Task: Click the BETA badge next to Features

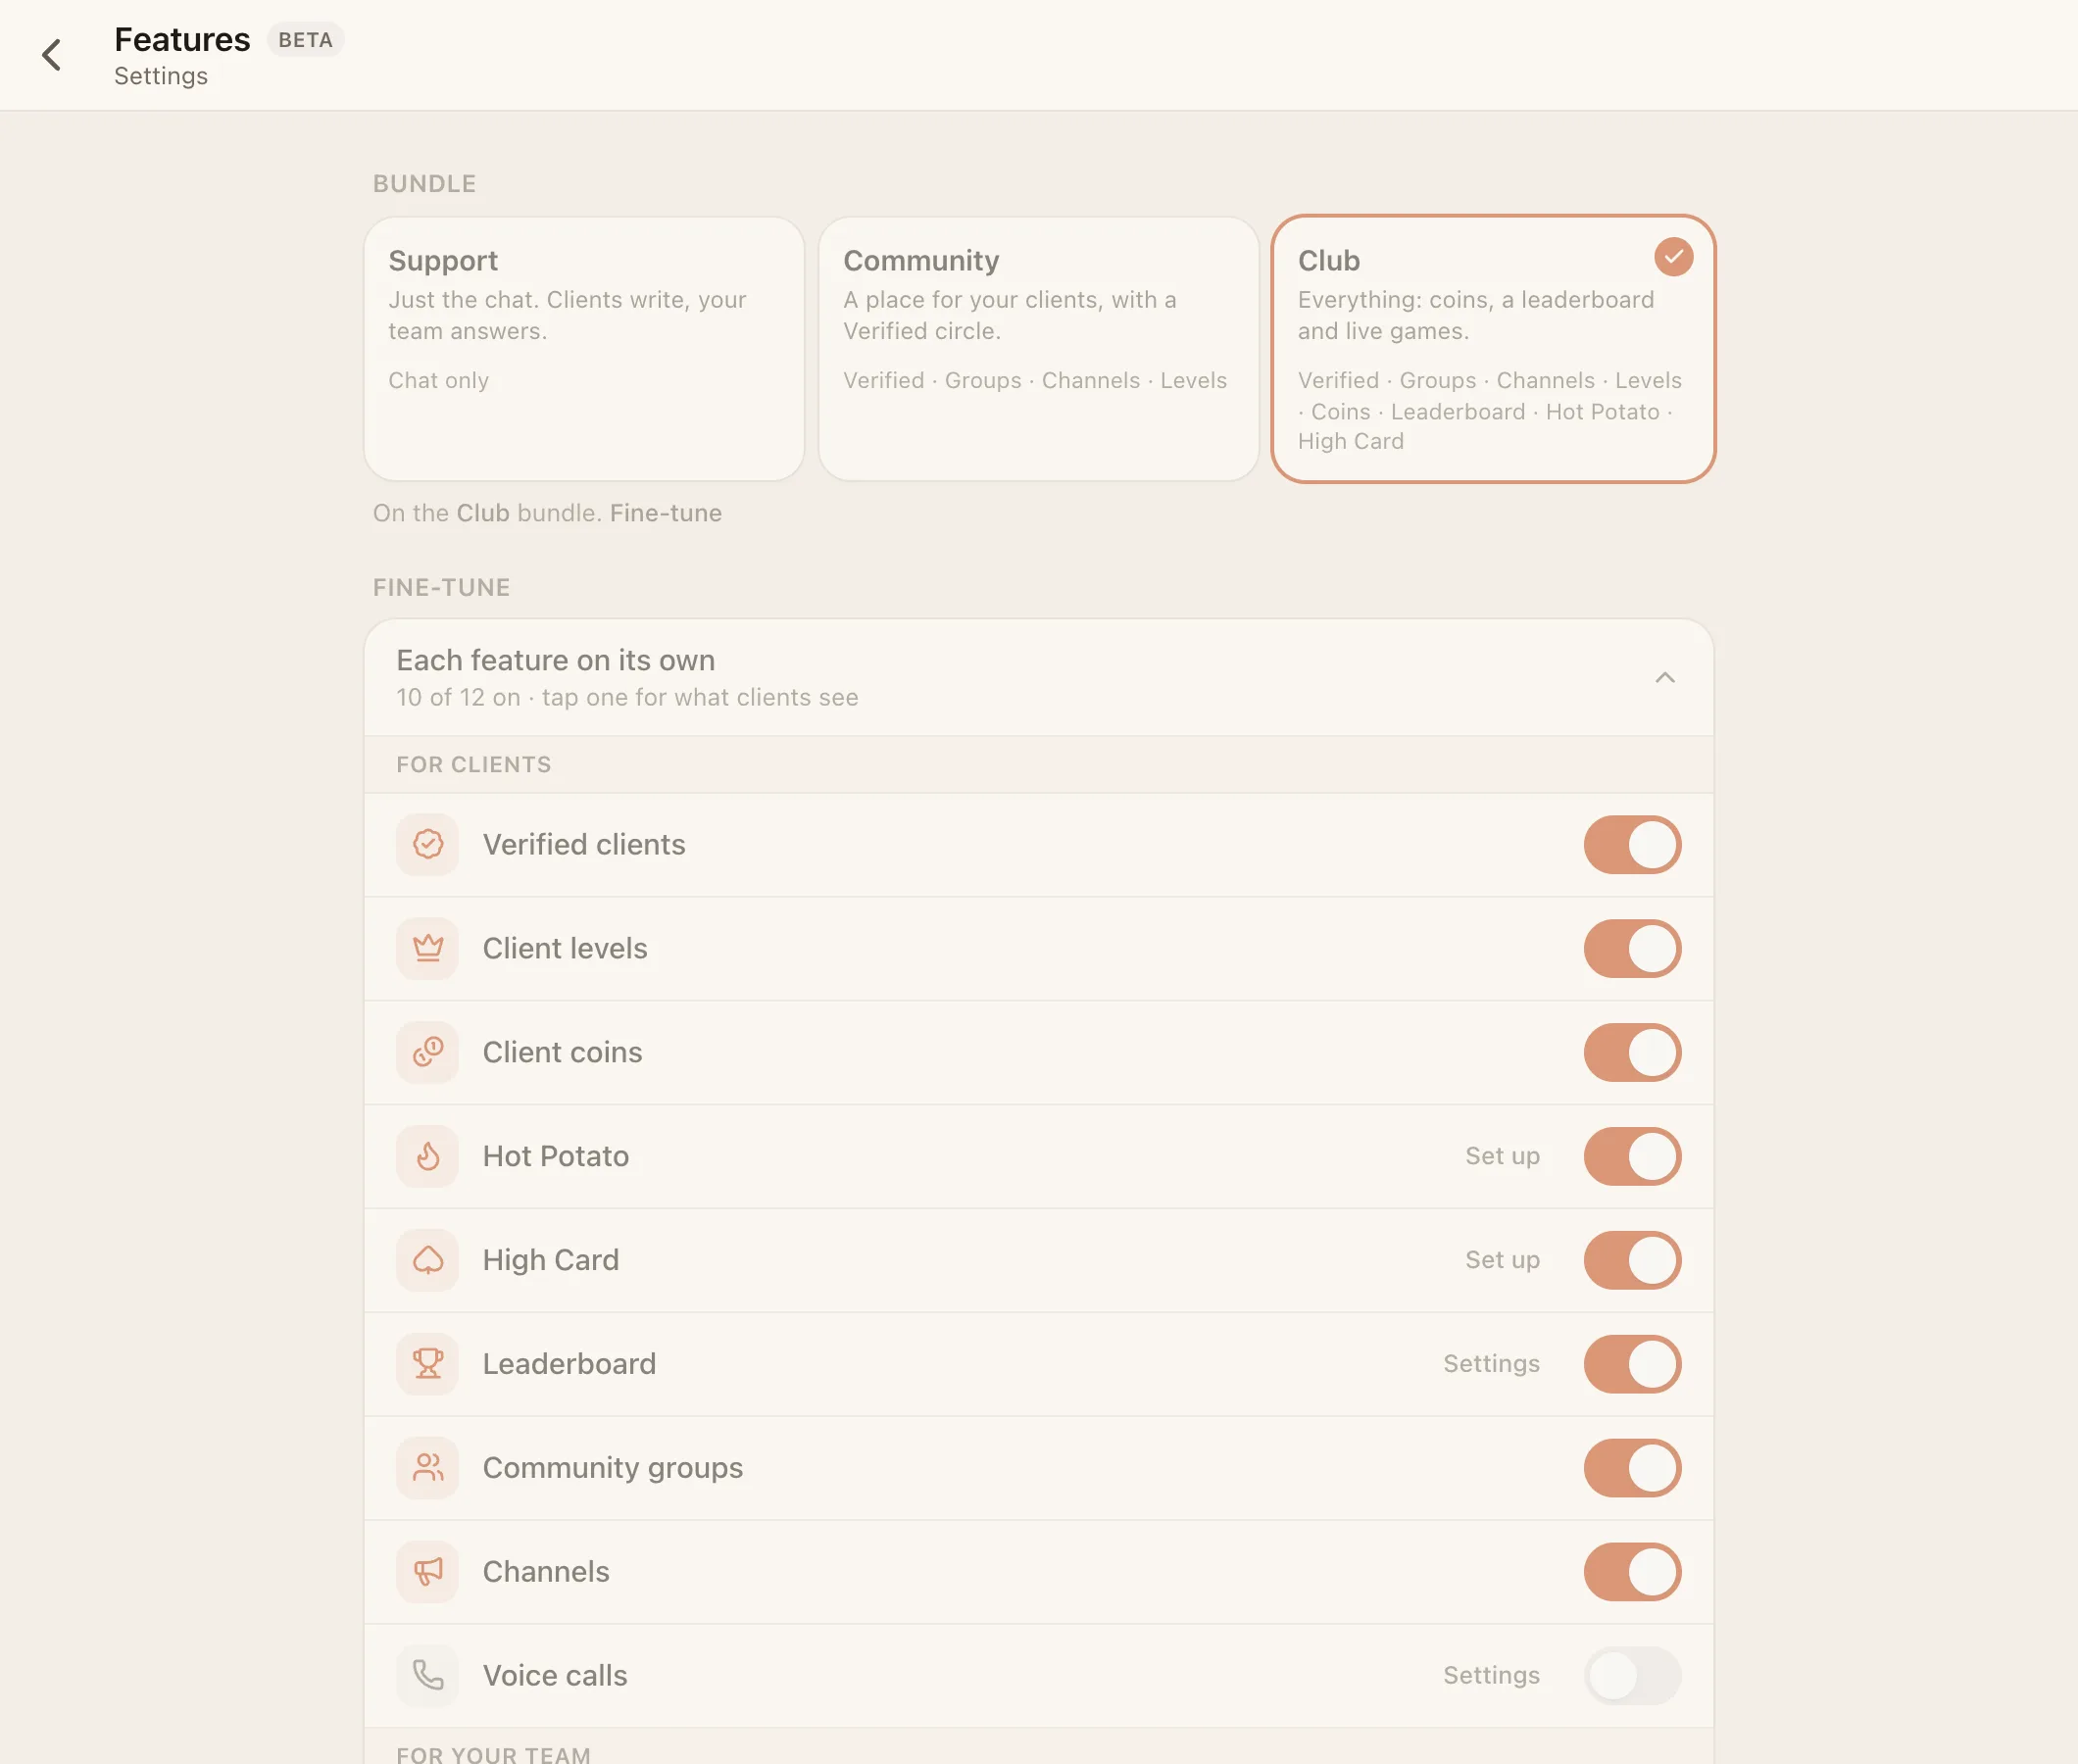Action: [305, 40]
